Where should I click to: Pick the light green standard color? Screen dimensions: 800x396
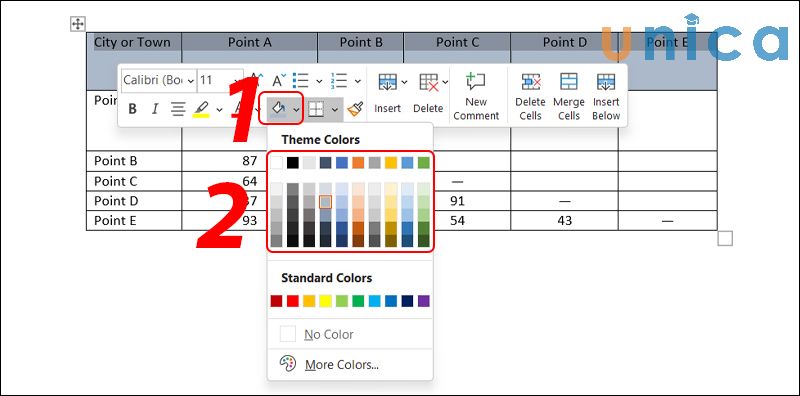(x=342, y=301)
